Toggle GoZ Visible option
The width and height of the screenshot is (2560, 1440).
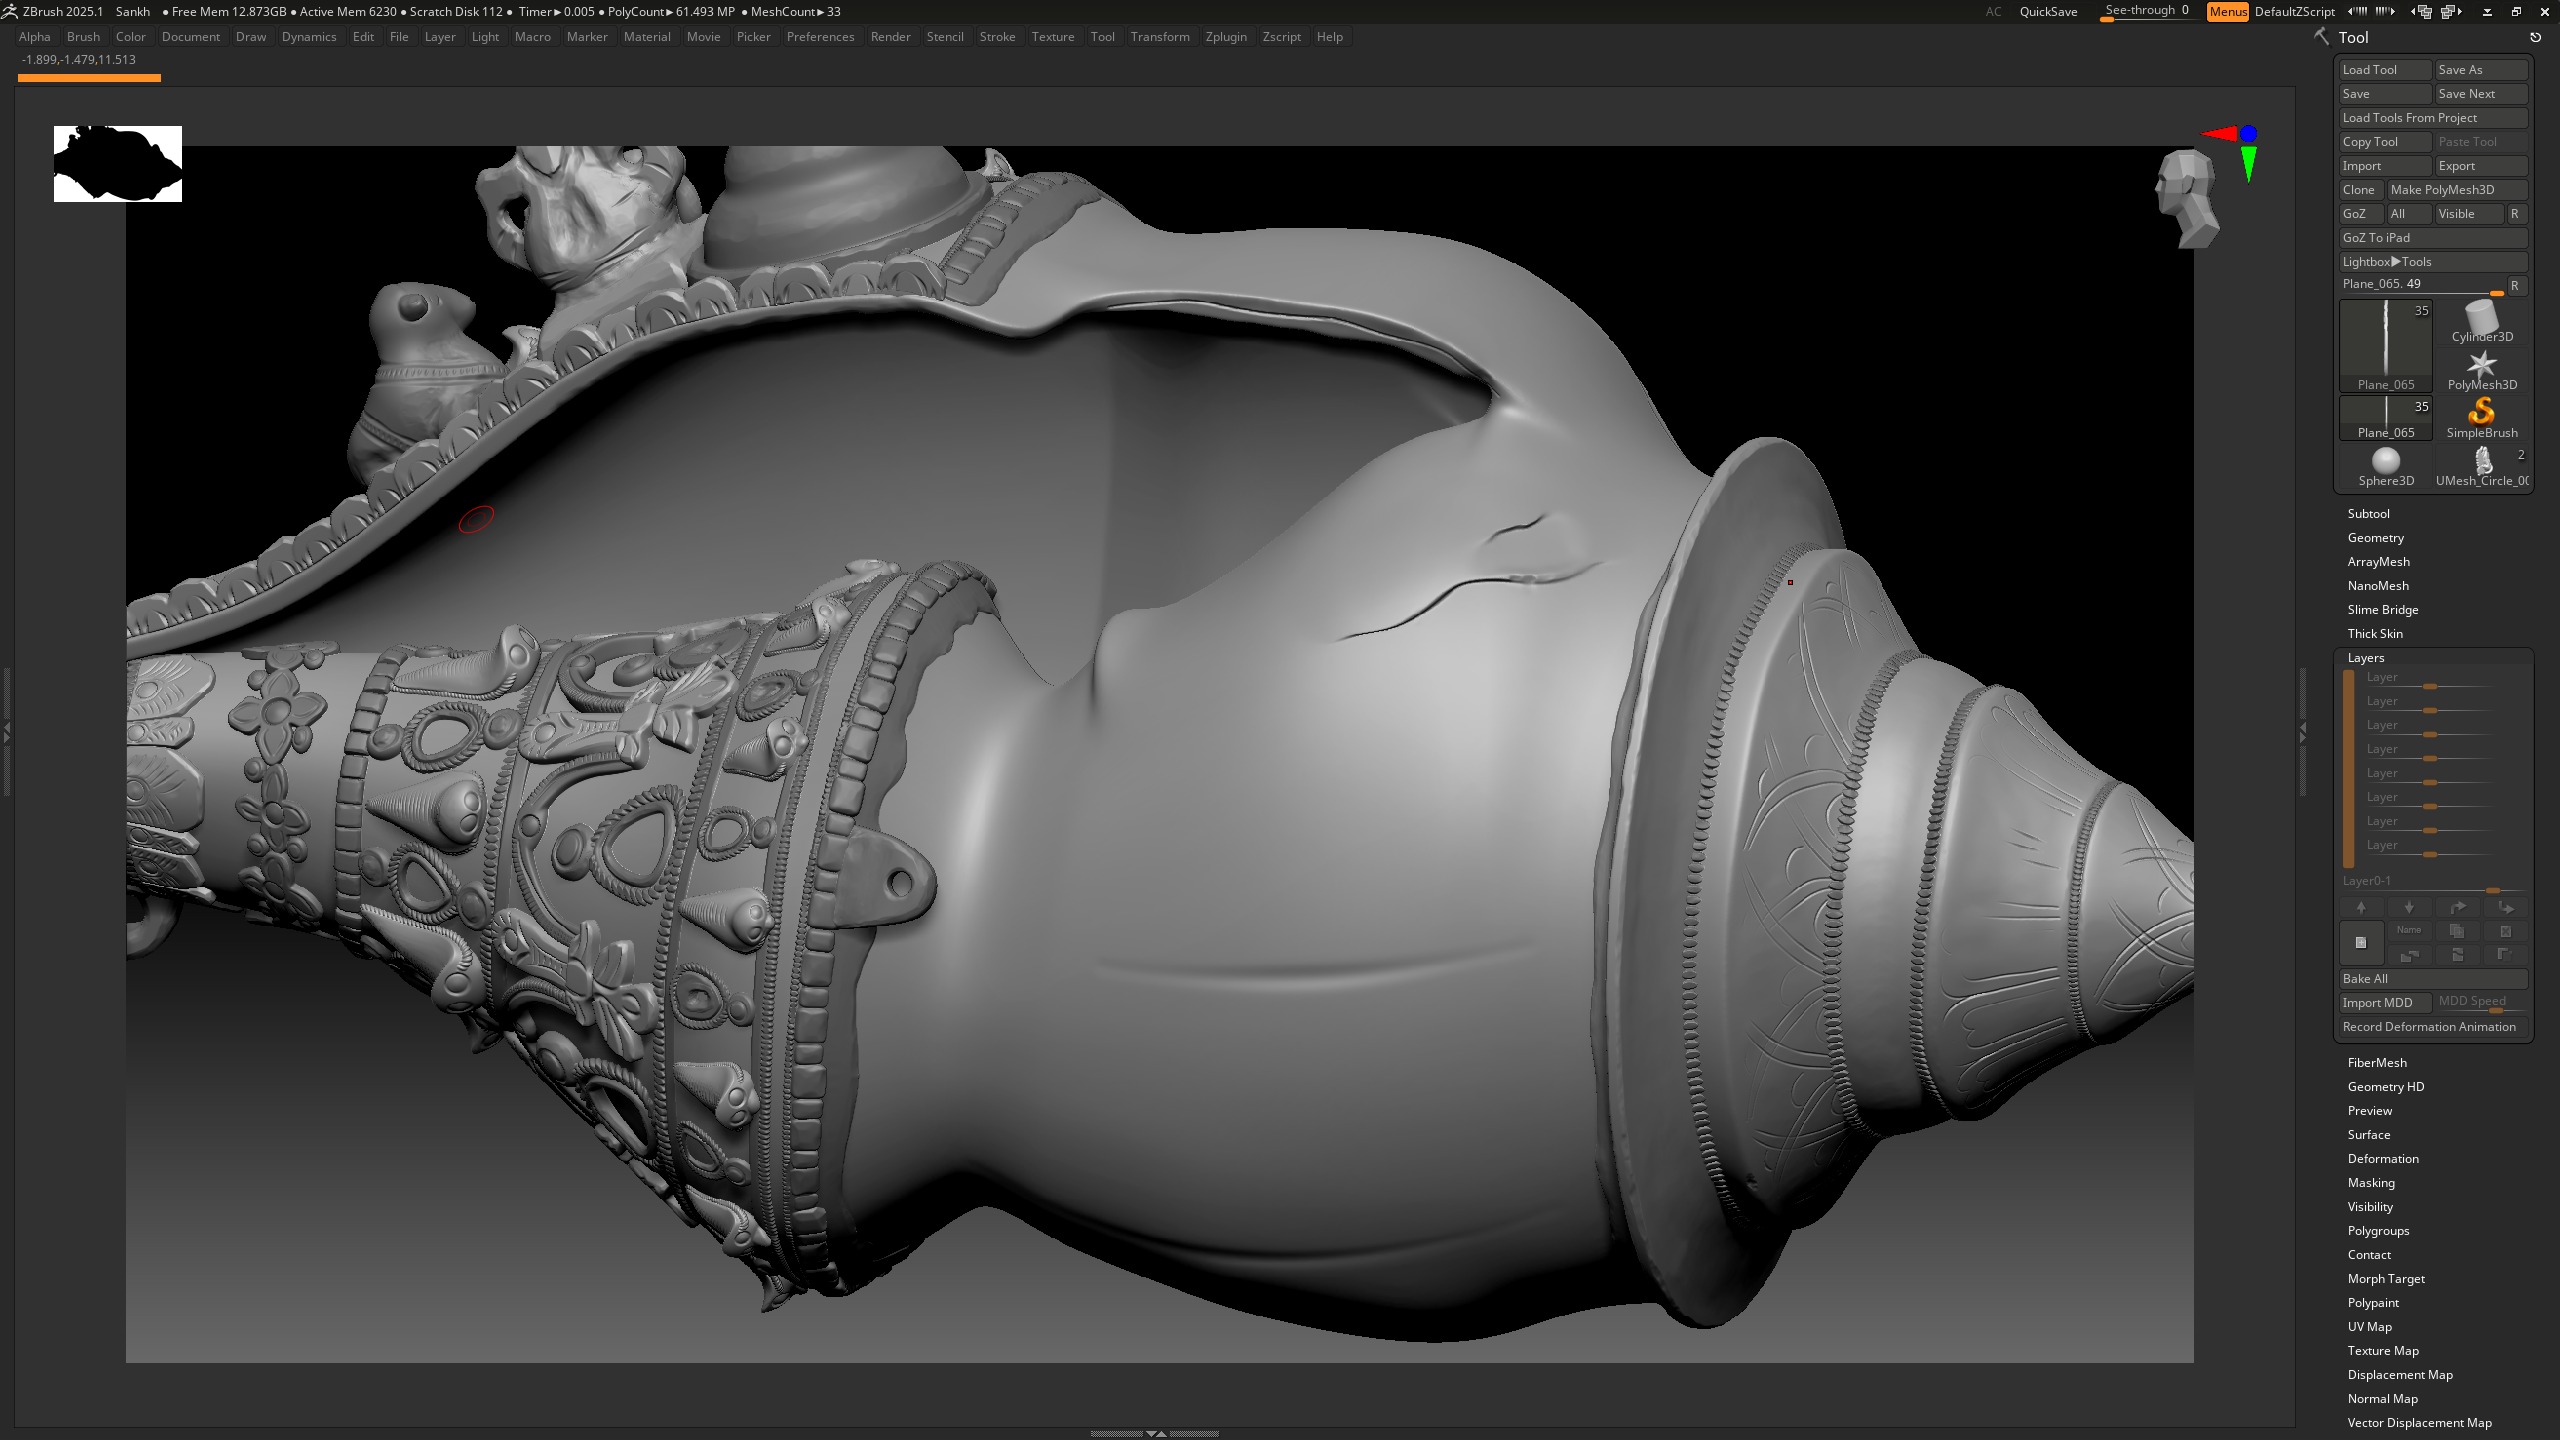pos(2469,214)
